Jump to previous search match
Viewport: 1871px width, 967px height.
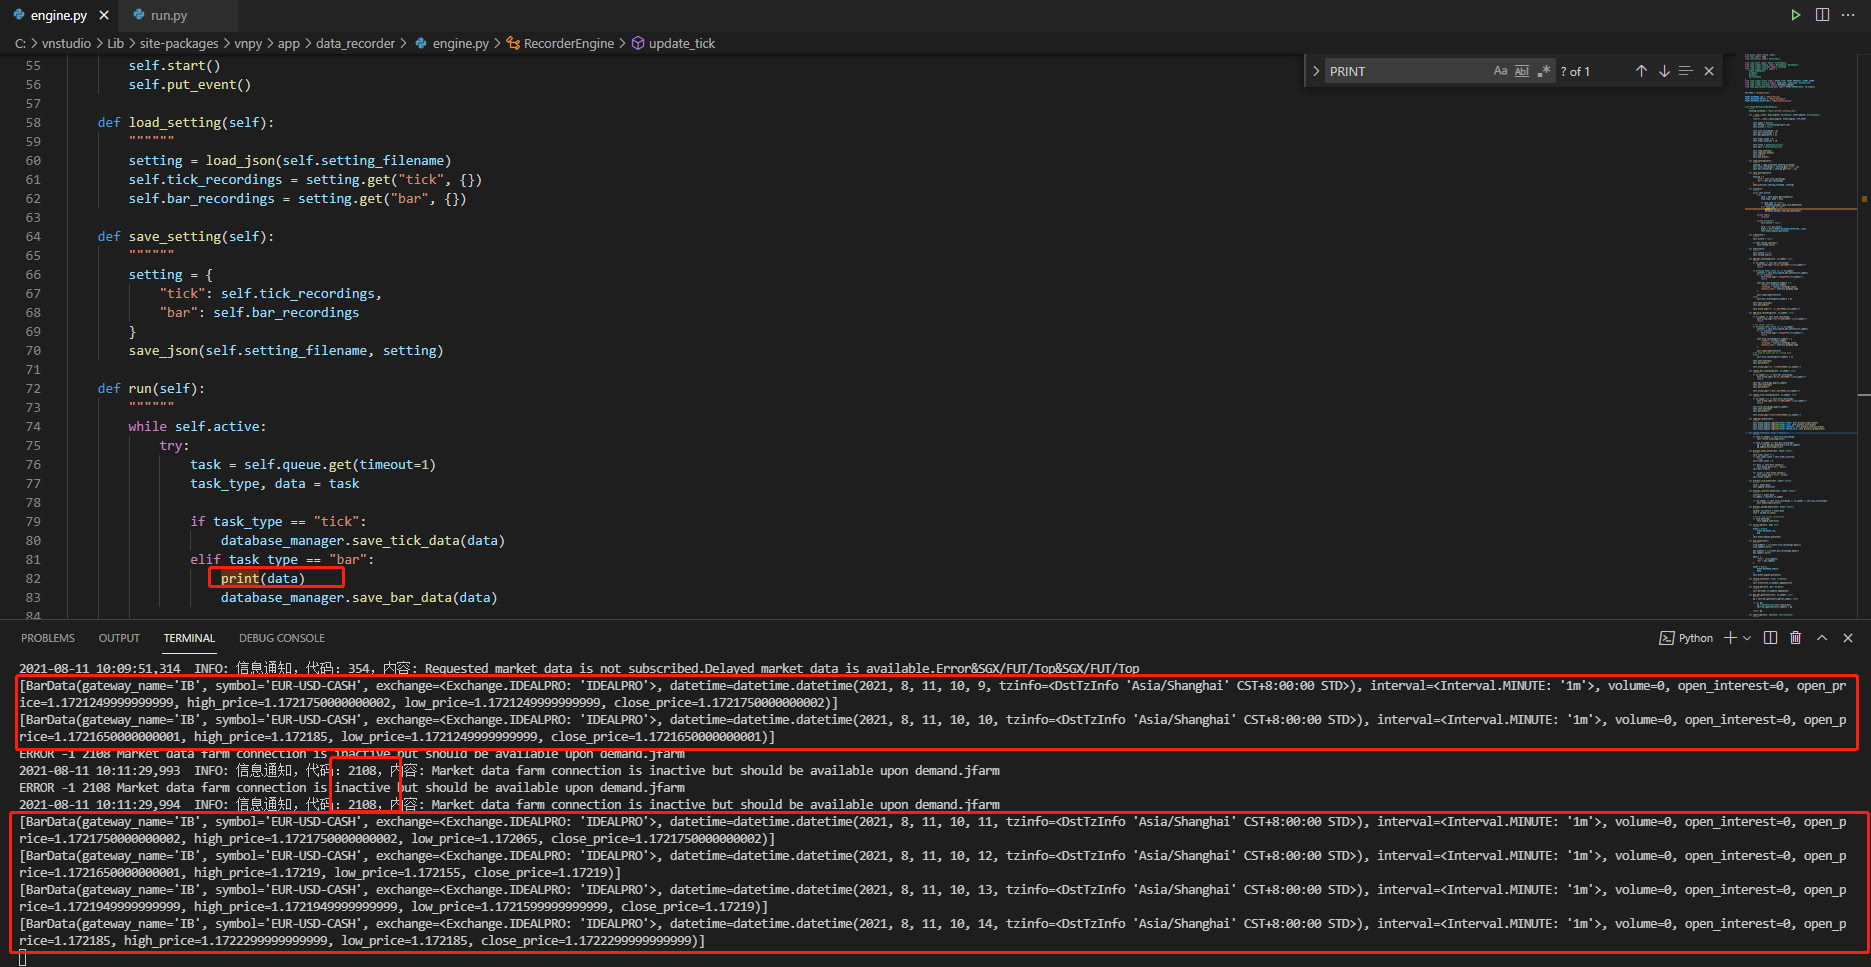pyautogui.click(x=1640, y=70)
